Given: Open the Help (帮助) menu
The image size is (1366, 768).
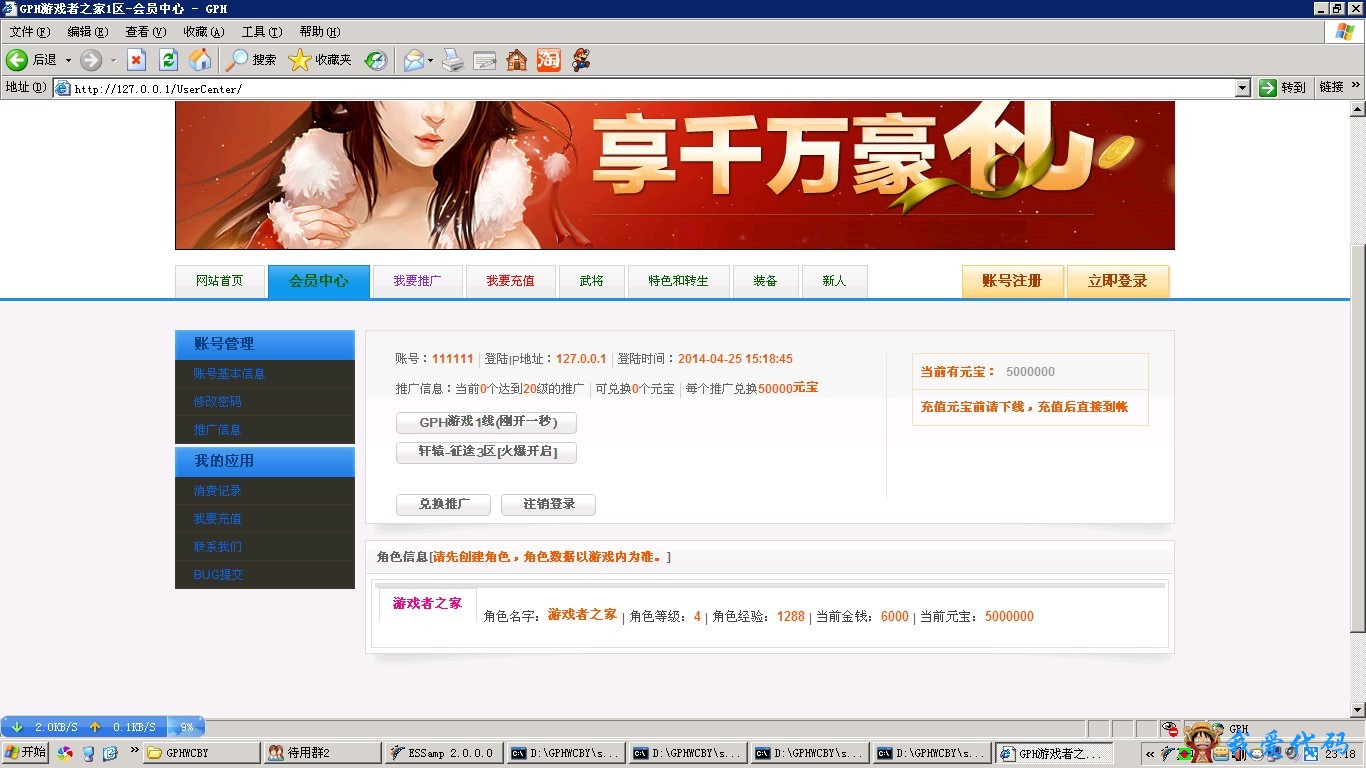Looking at the screenshot, I should point(319,32).
